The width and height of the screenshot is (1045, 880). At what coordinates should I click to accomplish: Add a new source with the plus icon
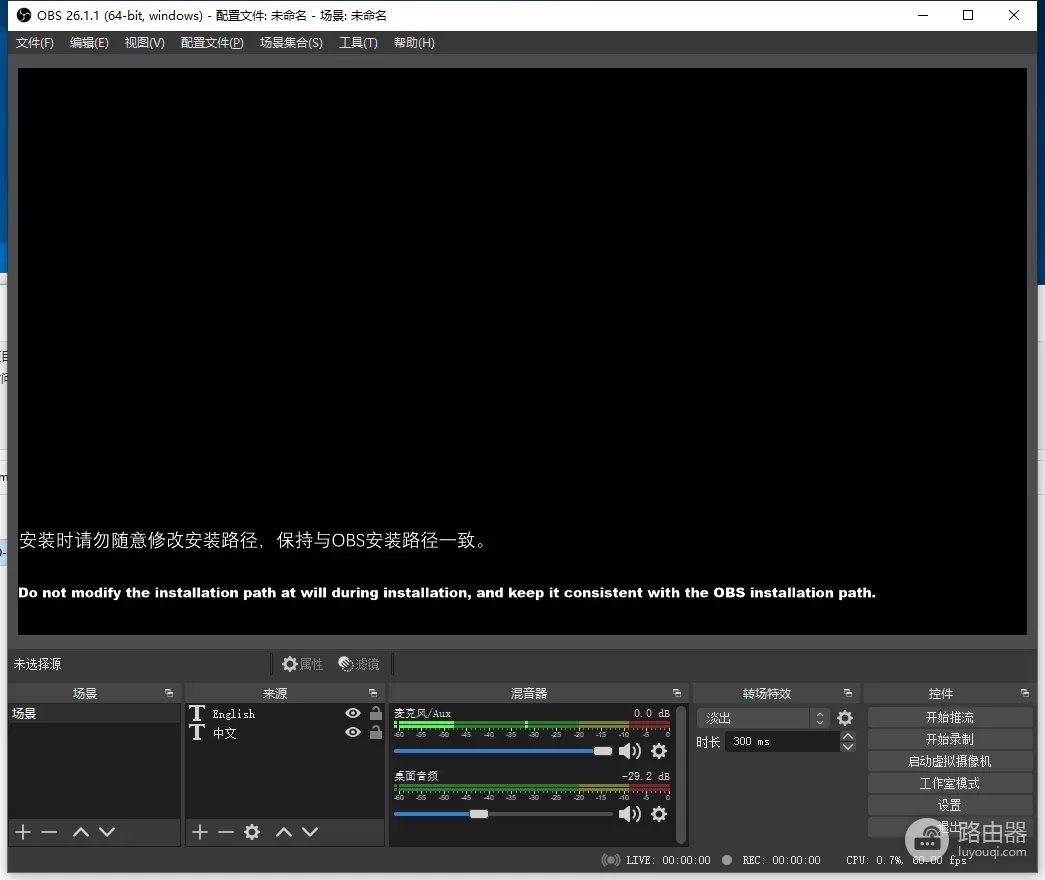(x=200, y=832)
